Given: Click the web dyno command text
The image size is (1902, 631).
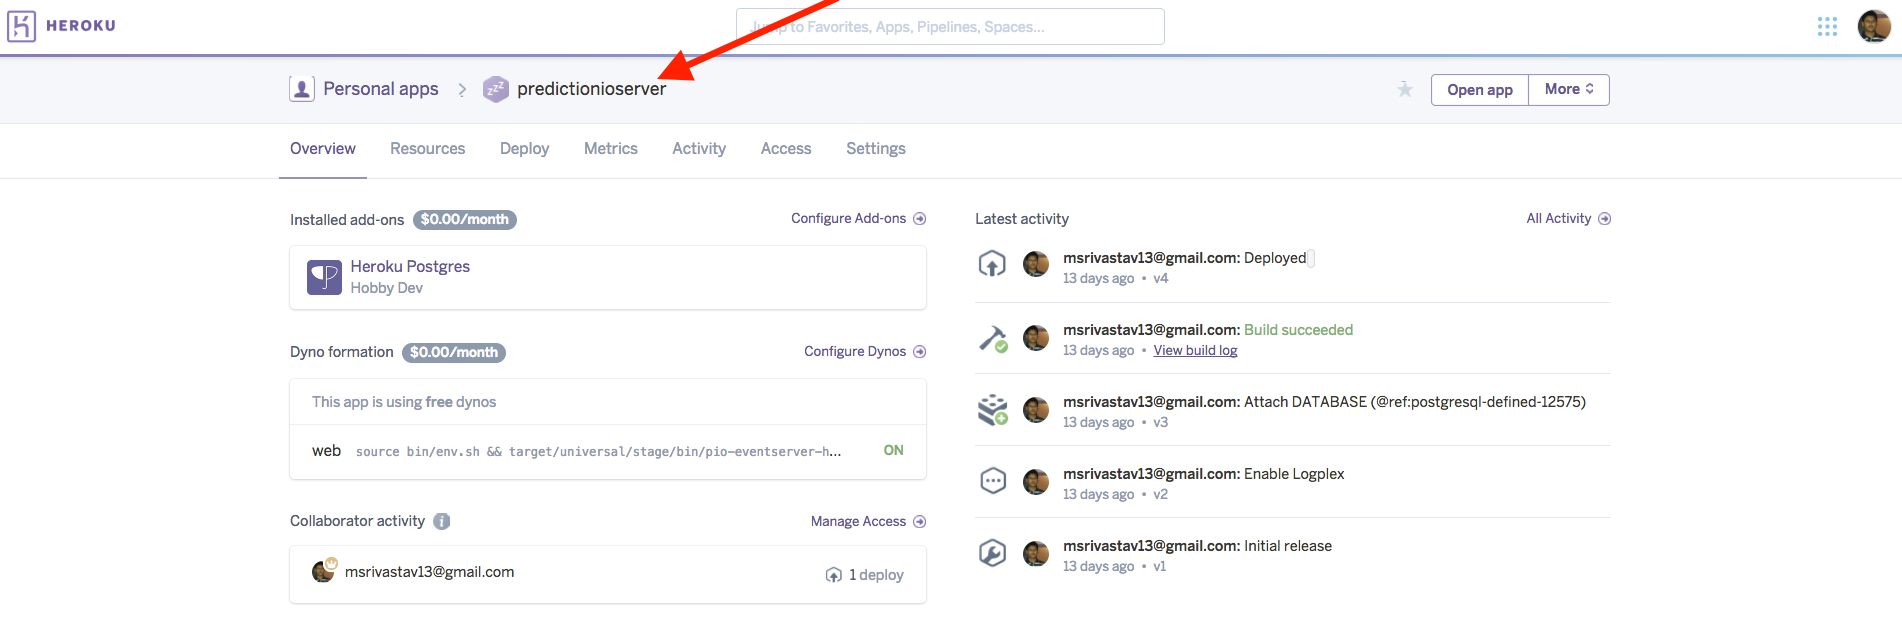Looking at the screenshot, I should coord(599,452).
